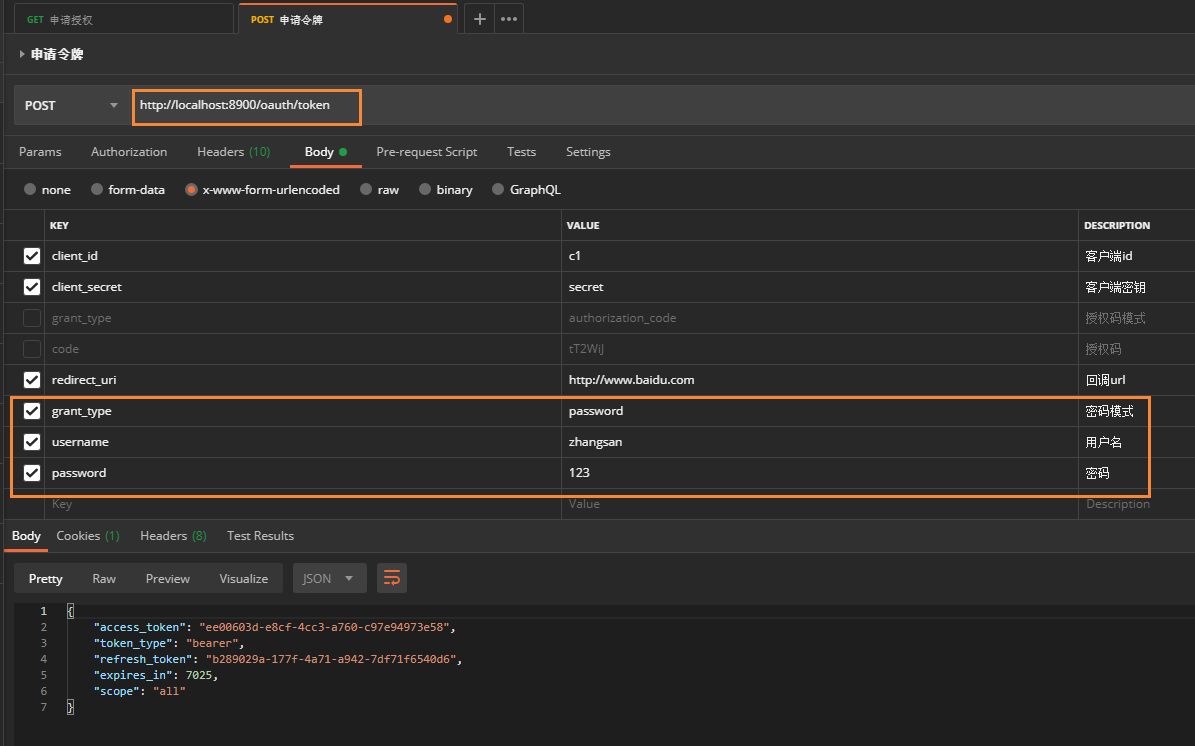Viewport: 1195px width, 746px height.
Task: Click the zhangsan username value cell
Action: coord(820,442)
